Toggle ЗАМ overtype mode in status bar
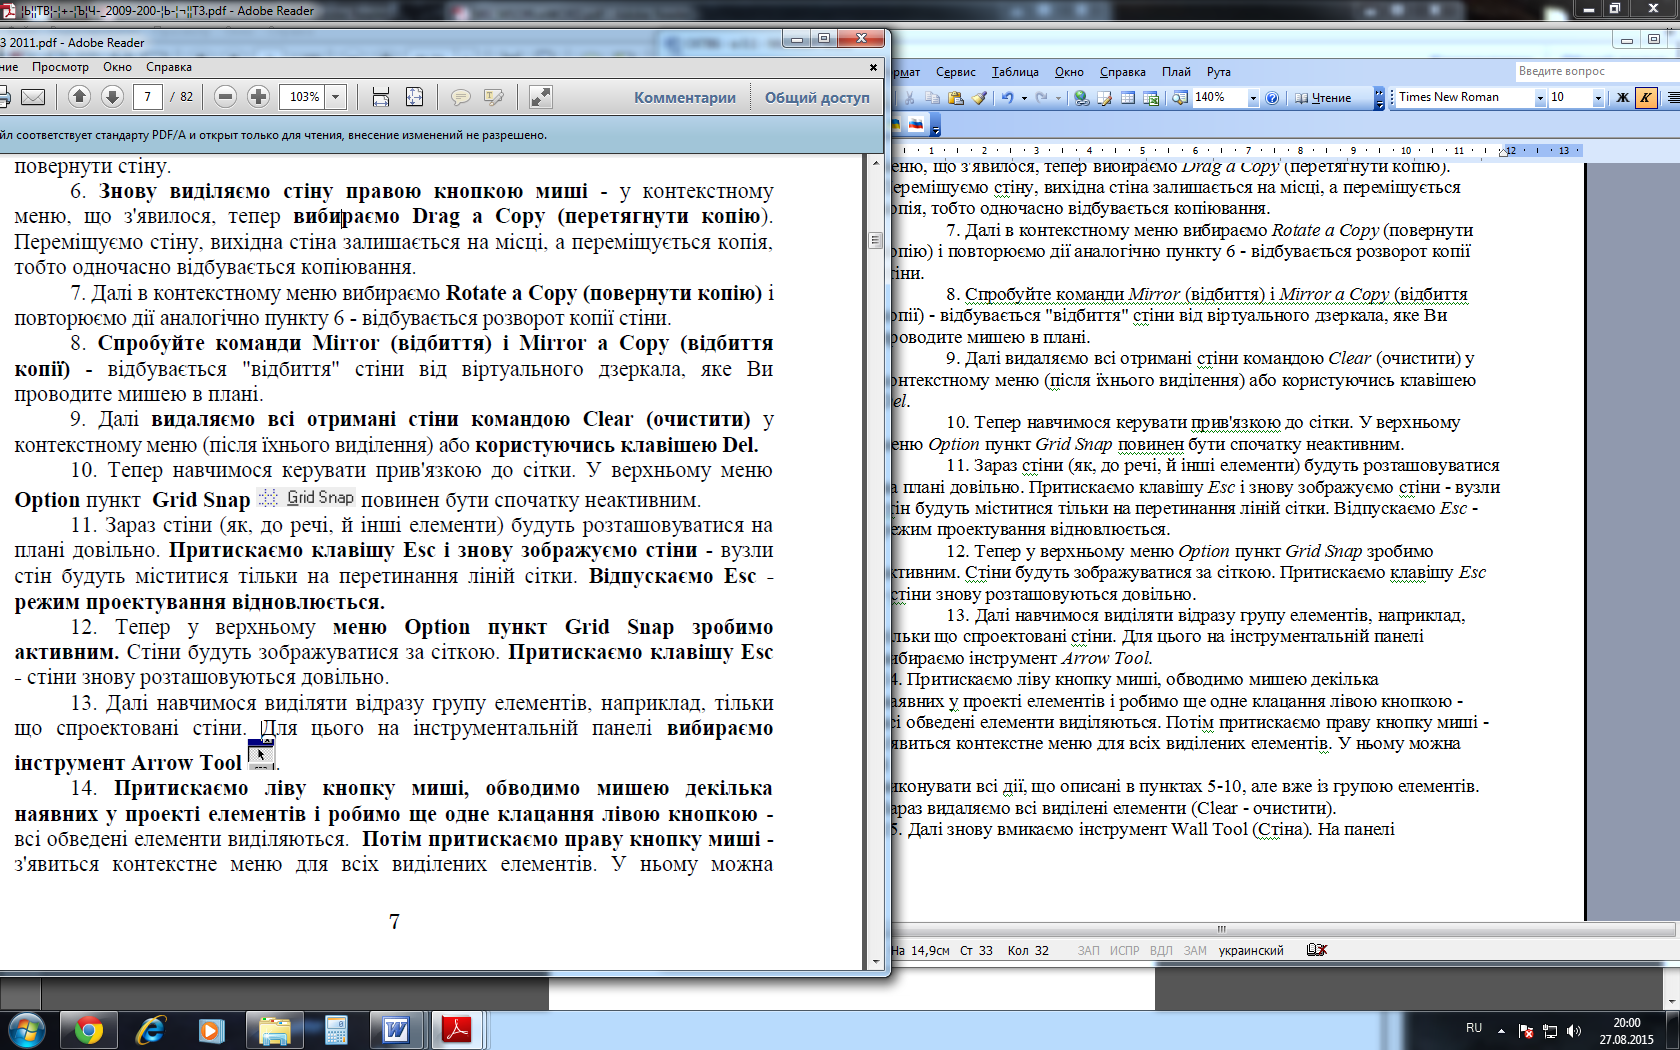Screen dimensions: 1680x1050 coord(1195,950)
